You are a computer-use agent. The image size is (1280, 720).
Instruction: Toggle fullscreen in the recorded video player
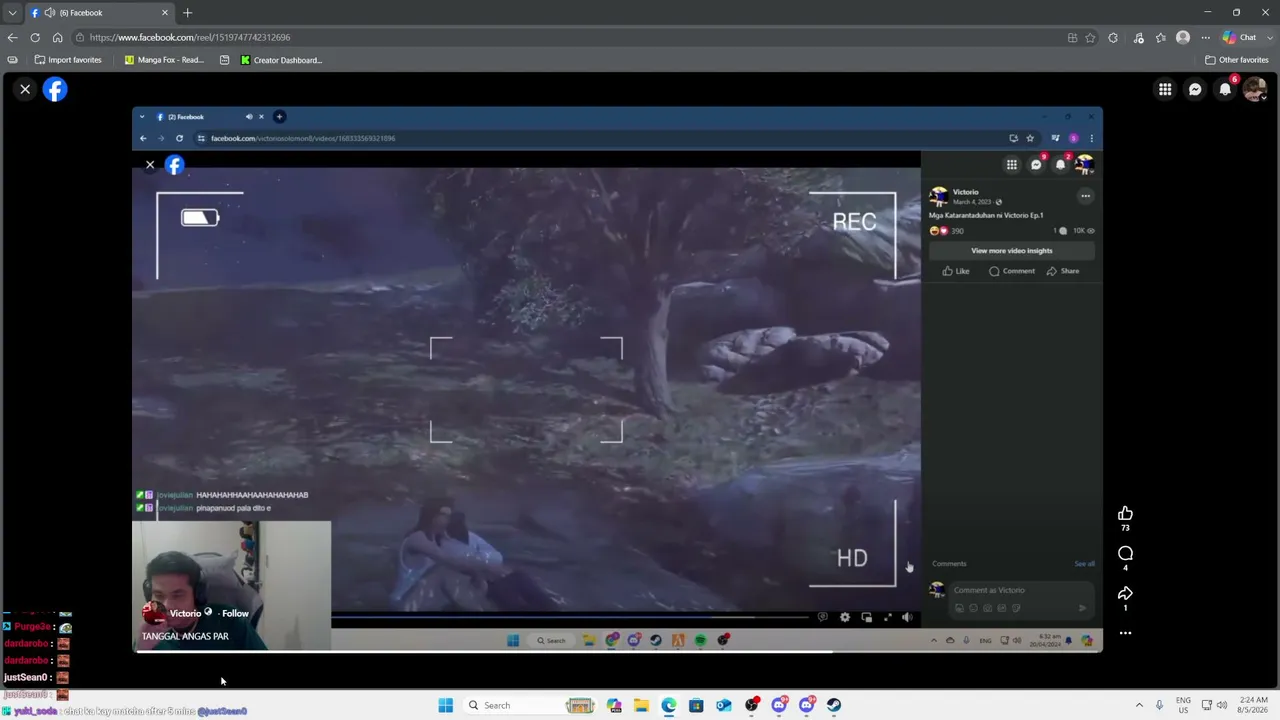(x=888, y=617)
